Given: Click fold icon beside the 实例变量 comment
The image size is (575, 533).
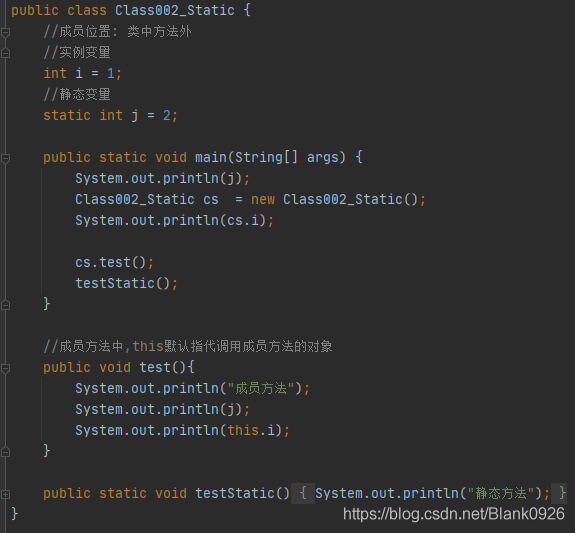Looking at the screenshot, I should pos(6,53).
